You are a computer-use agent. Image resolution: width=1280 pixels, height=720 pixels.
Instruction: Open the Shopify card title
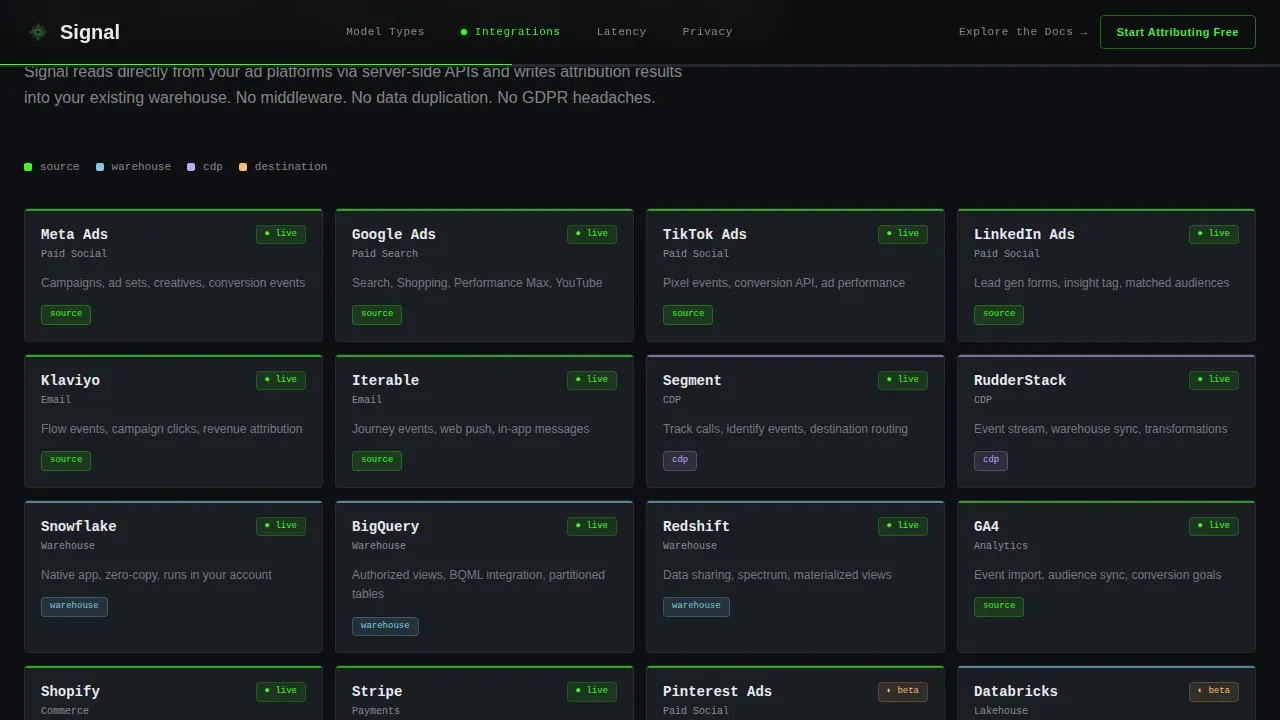tap(70, 691)
